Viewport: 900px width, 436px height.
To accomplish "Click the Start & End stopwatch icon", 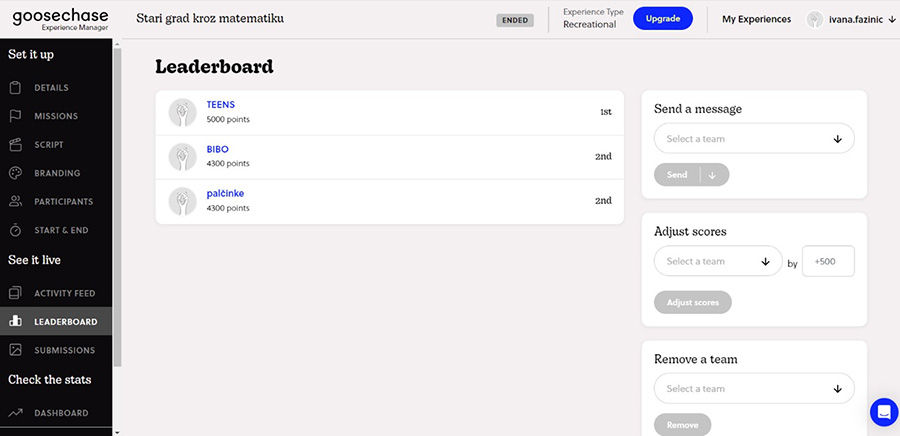I will click(15, 230).
